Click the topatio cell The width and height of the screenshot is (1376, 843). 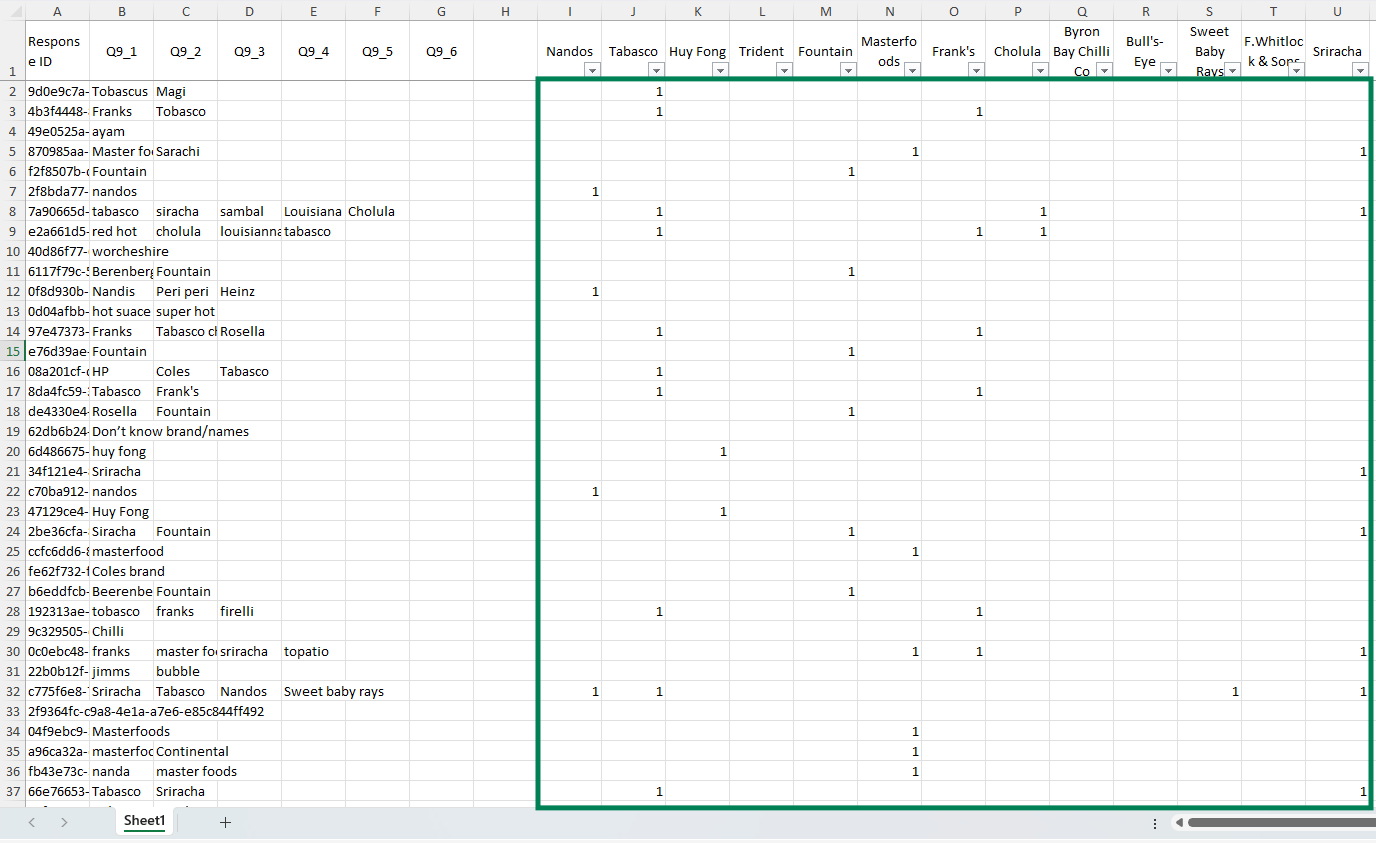pos(313,651)
